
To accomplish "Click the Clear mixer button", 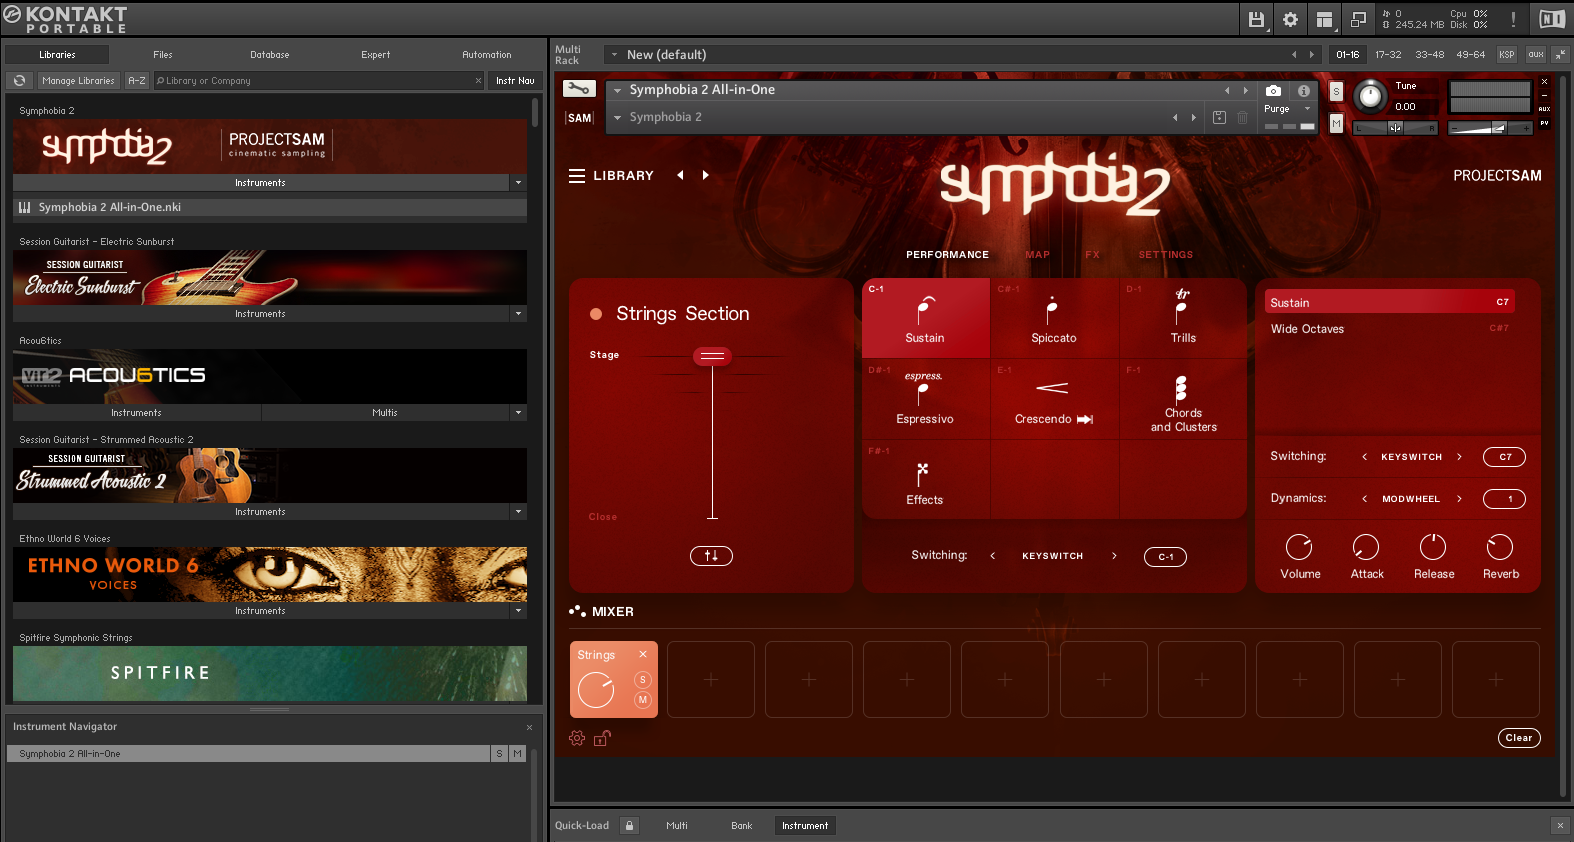I will pos(1519,738).
